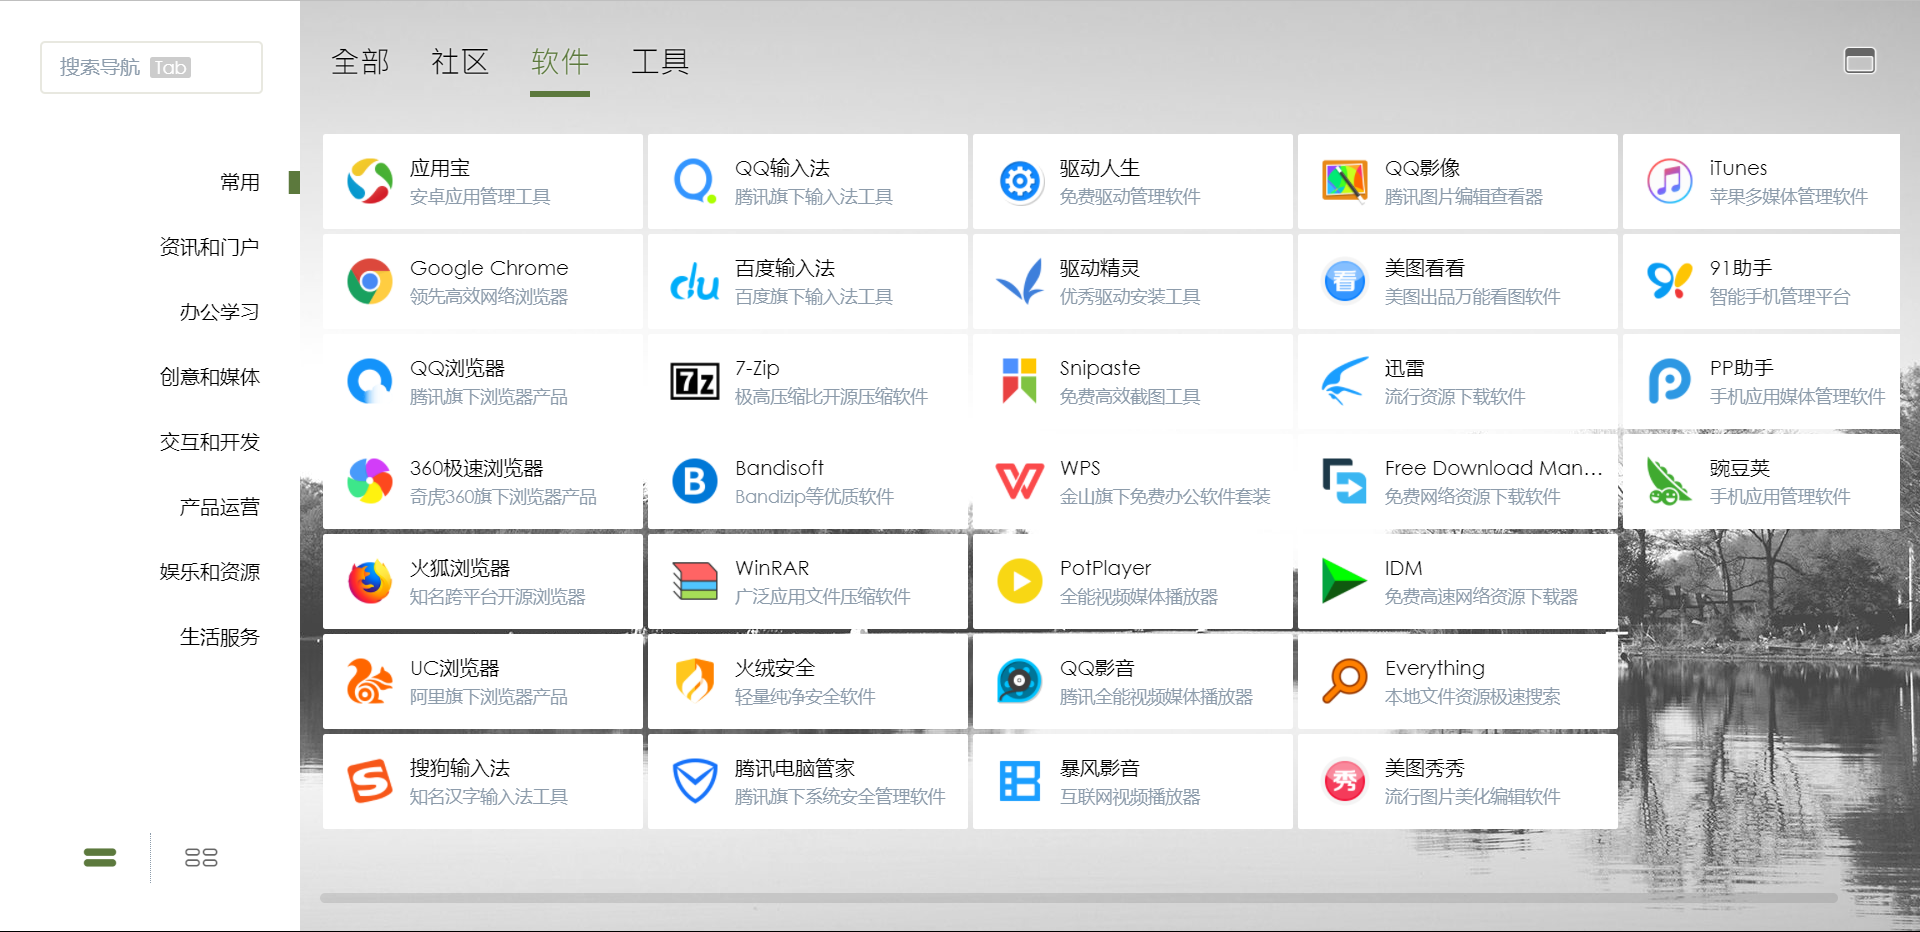The width and height of the screenshot is (1920, 932).
Task: Open the IDM green arrow icon
Action: coord(1345,581)
